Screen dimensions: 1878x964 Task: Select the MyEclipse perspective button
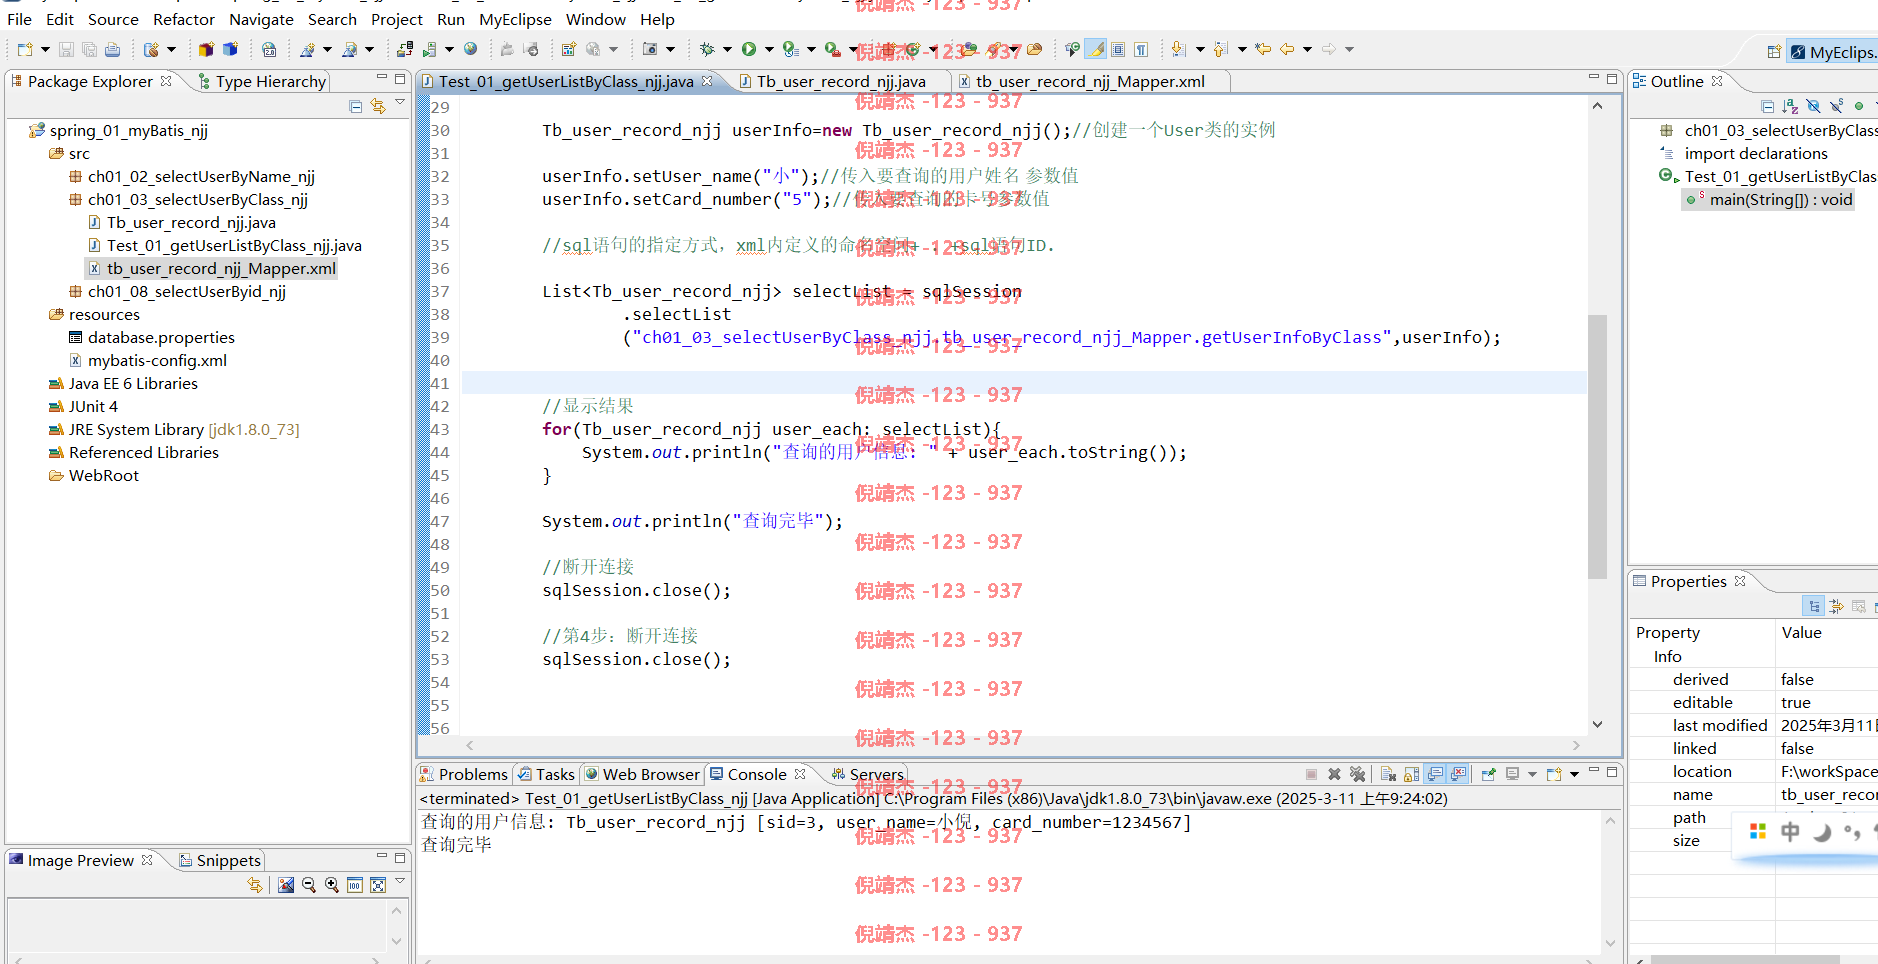[x=1834, y=52]
